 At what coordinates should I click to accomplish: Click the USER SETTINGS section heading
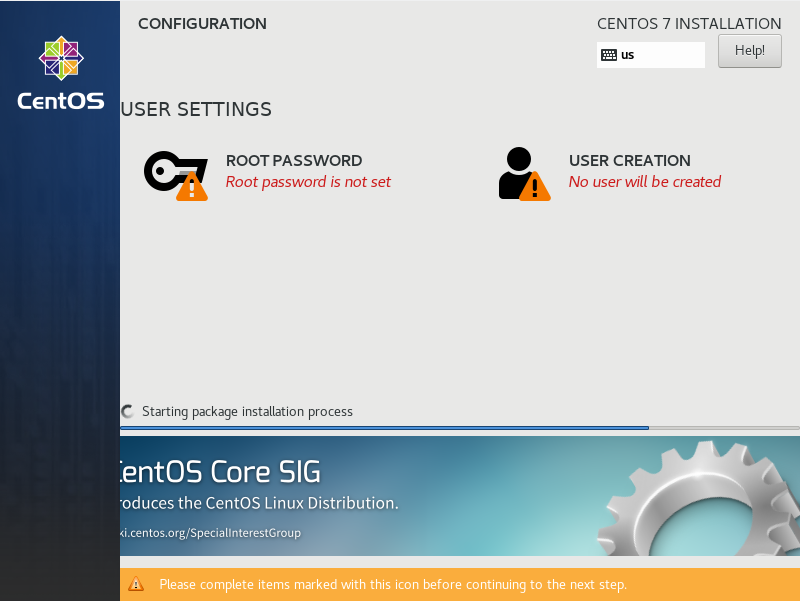pos(195,109)
